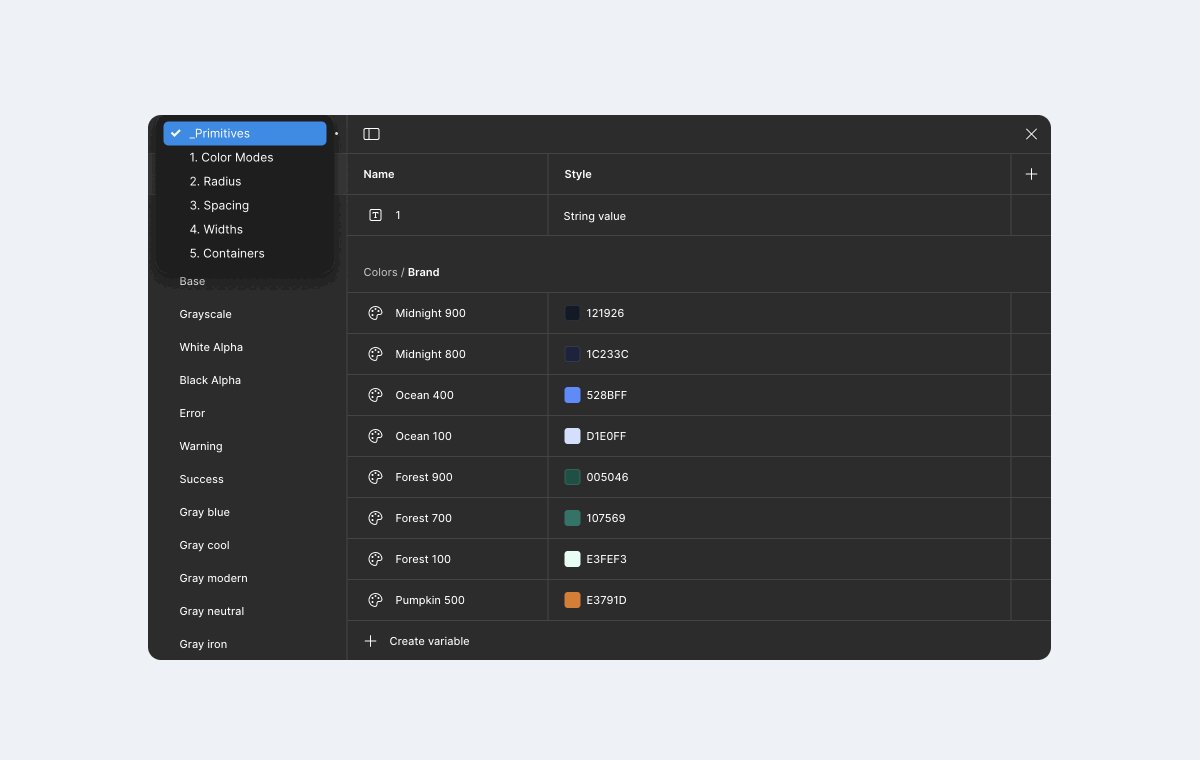Click the Midnight 900 variable name
The width and height of the screenshot is (1200, 760).
click(x=430, y=313)
